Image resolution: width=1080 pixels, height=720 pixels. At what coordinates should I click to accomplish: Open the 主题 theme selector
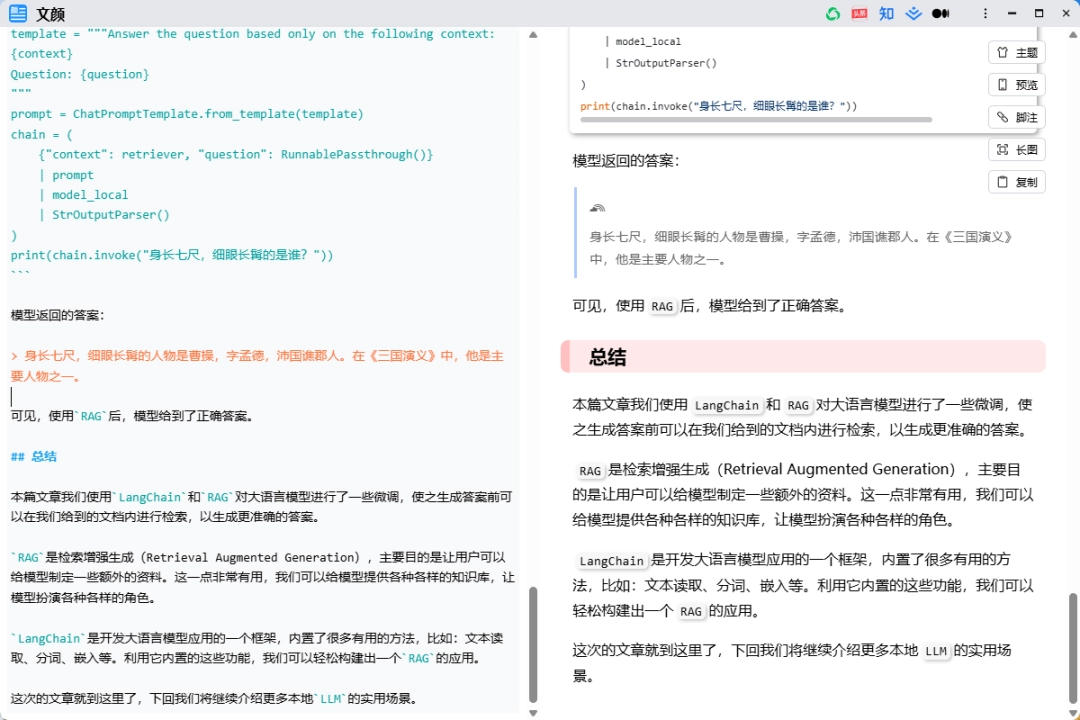click(1016, 52)
